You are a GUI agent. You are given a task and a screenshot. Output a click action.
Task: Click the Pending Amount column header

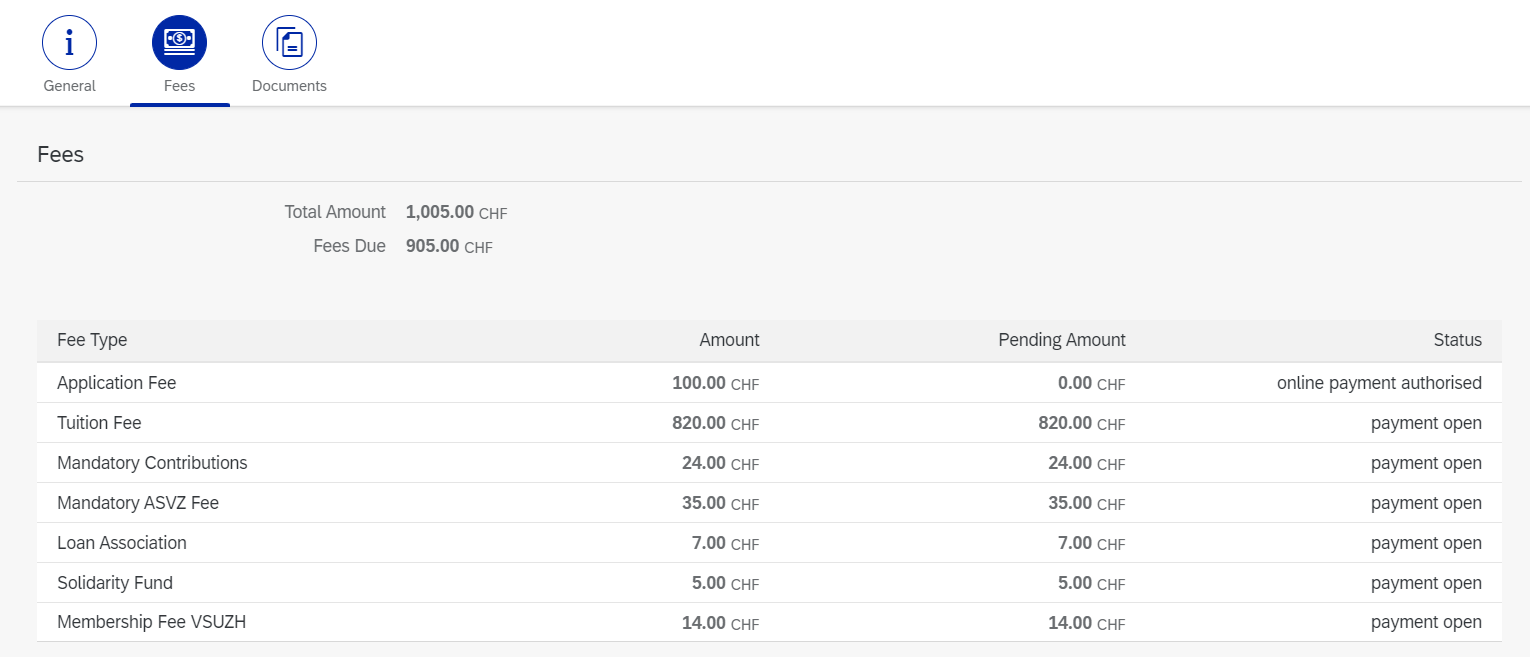(x=1061, y=340)
